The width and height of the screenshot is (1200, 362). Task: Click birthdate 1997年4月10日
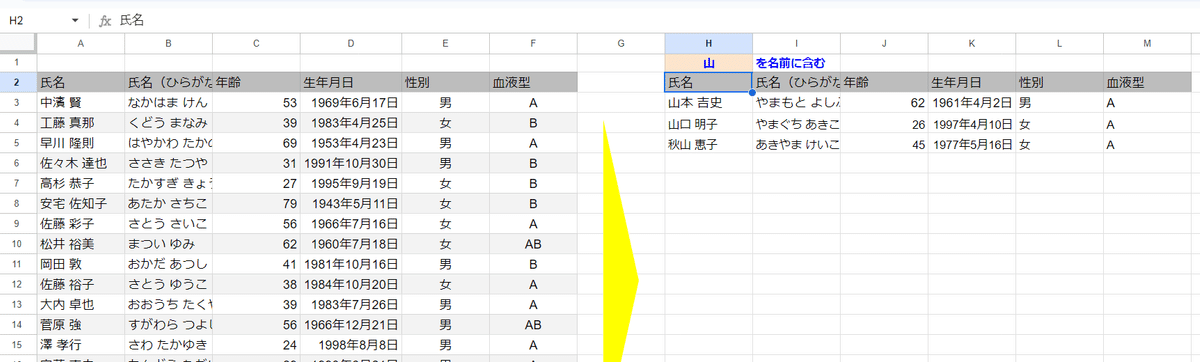point(973,124)
